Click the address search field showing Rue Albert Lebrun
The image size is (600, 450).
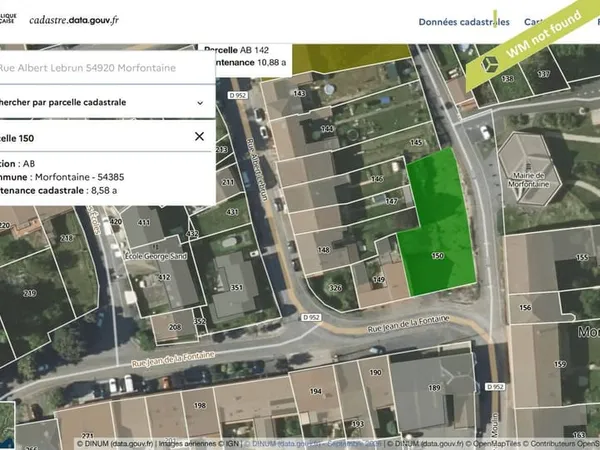(107, 68)
